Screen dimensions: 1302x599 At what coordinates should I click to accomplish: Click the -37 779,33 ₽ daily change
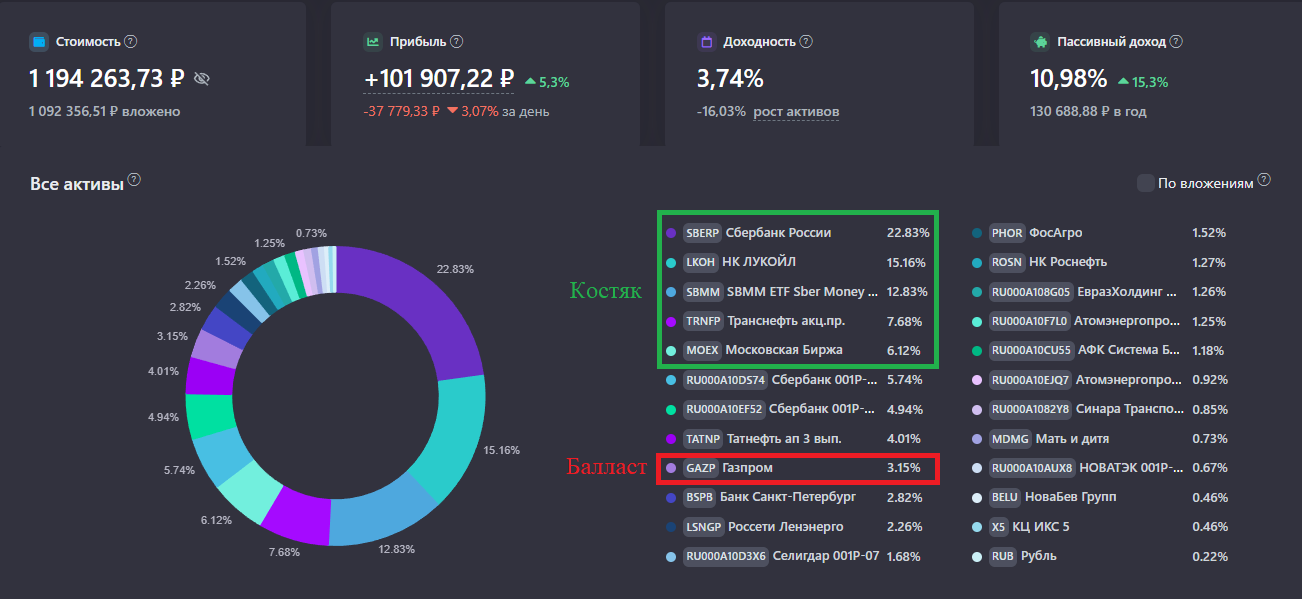pyautogui.click(x=401, y=111)
